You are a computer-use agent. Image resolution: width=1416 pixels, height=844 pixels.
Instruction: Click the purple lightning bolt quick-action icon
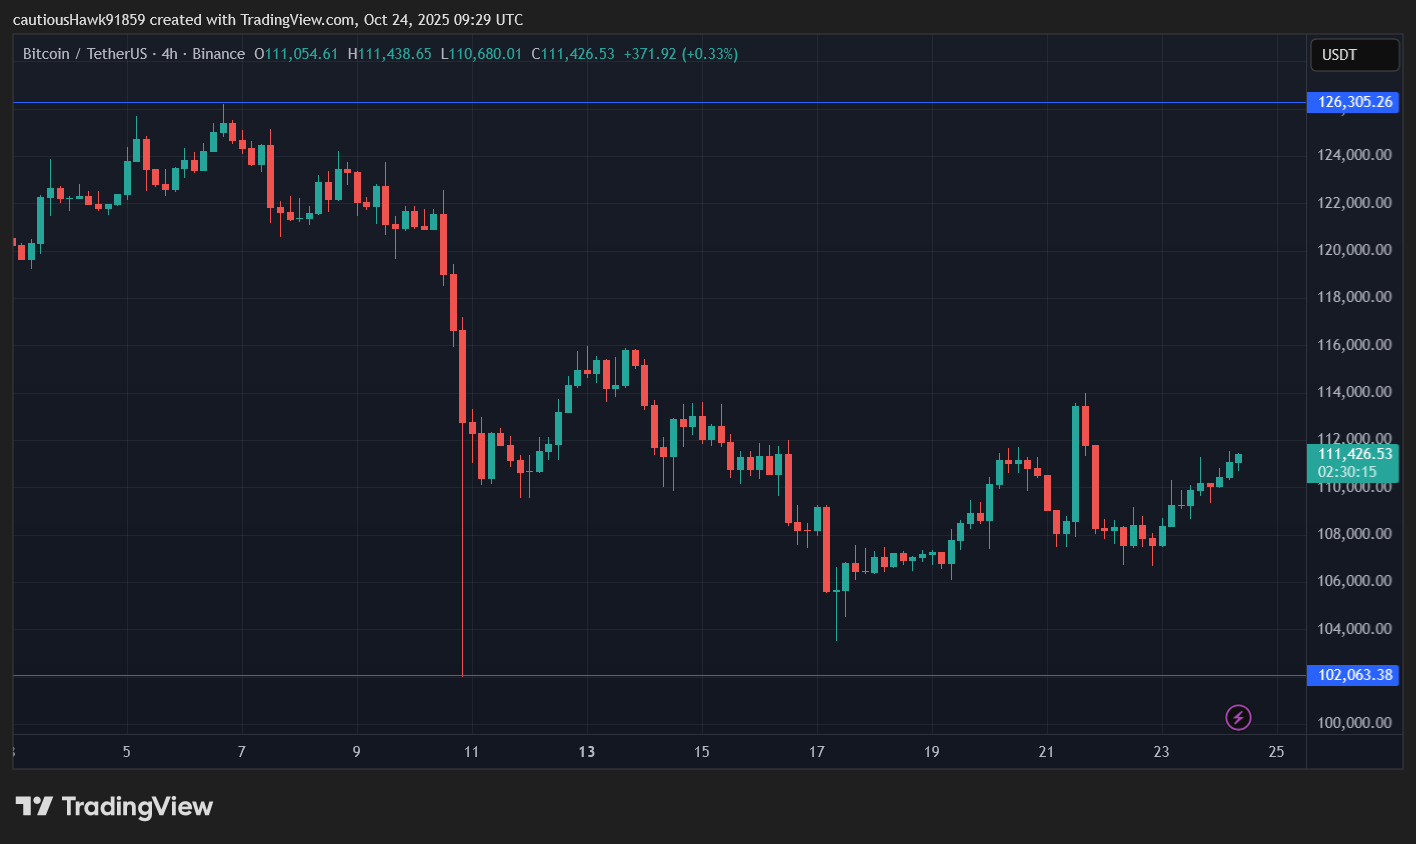(x=1238, y=718)
